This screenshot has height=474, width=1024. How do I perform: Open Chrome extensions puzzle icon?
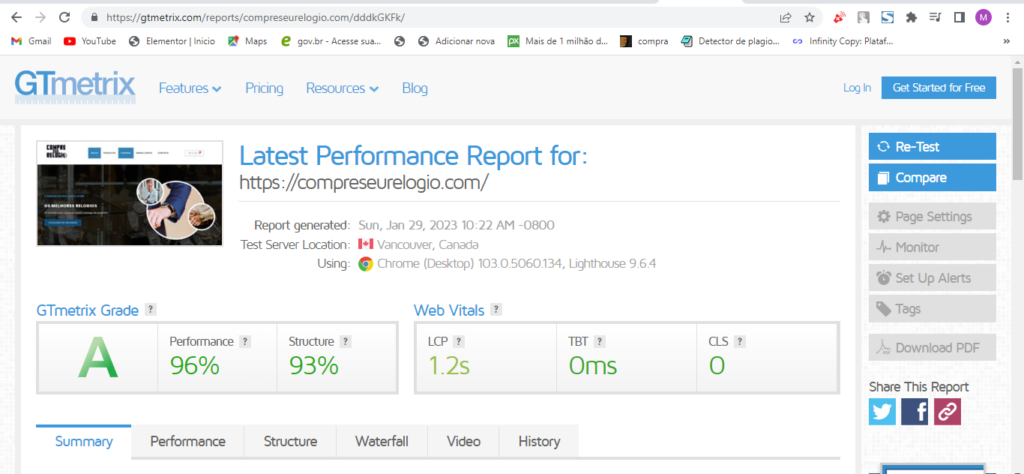coord(911,17)
